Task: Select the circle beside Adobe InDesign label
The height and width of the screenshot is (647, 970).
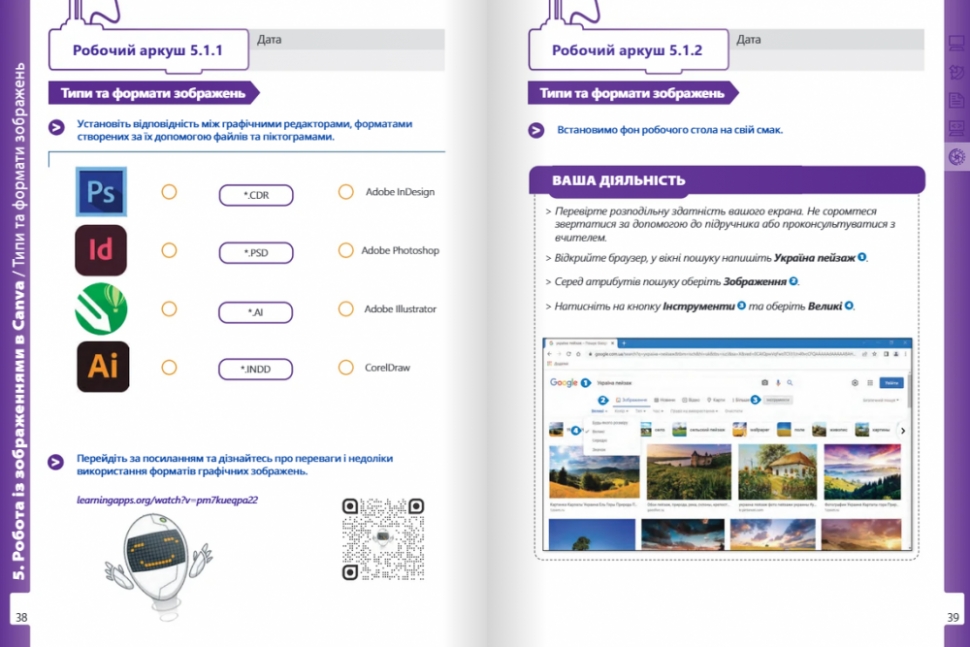Action: [x=346, y=192]
